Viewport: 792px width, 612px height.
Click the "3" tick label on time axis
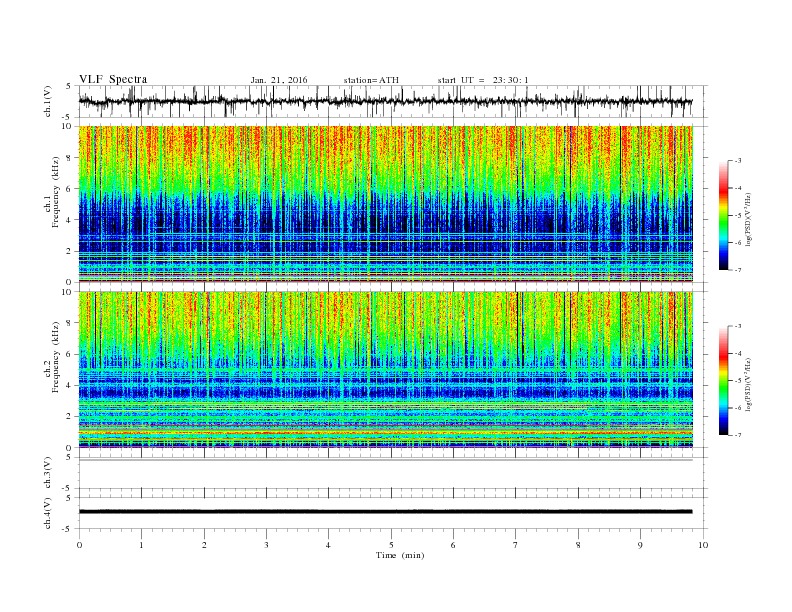pos(266,545)
